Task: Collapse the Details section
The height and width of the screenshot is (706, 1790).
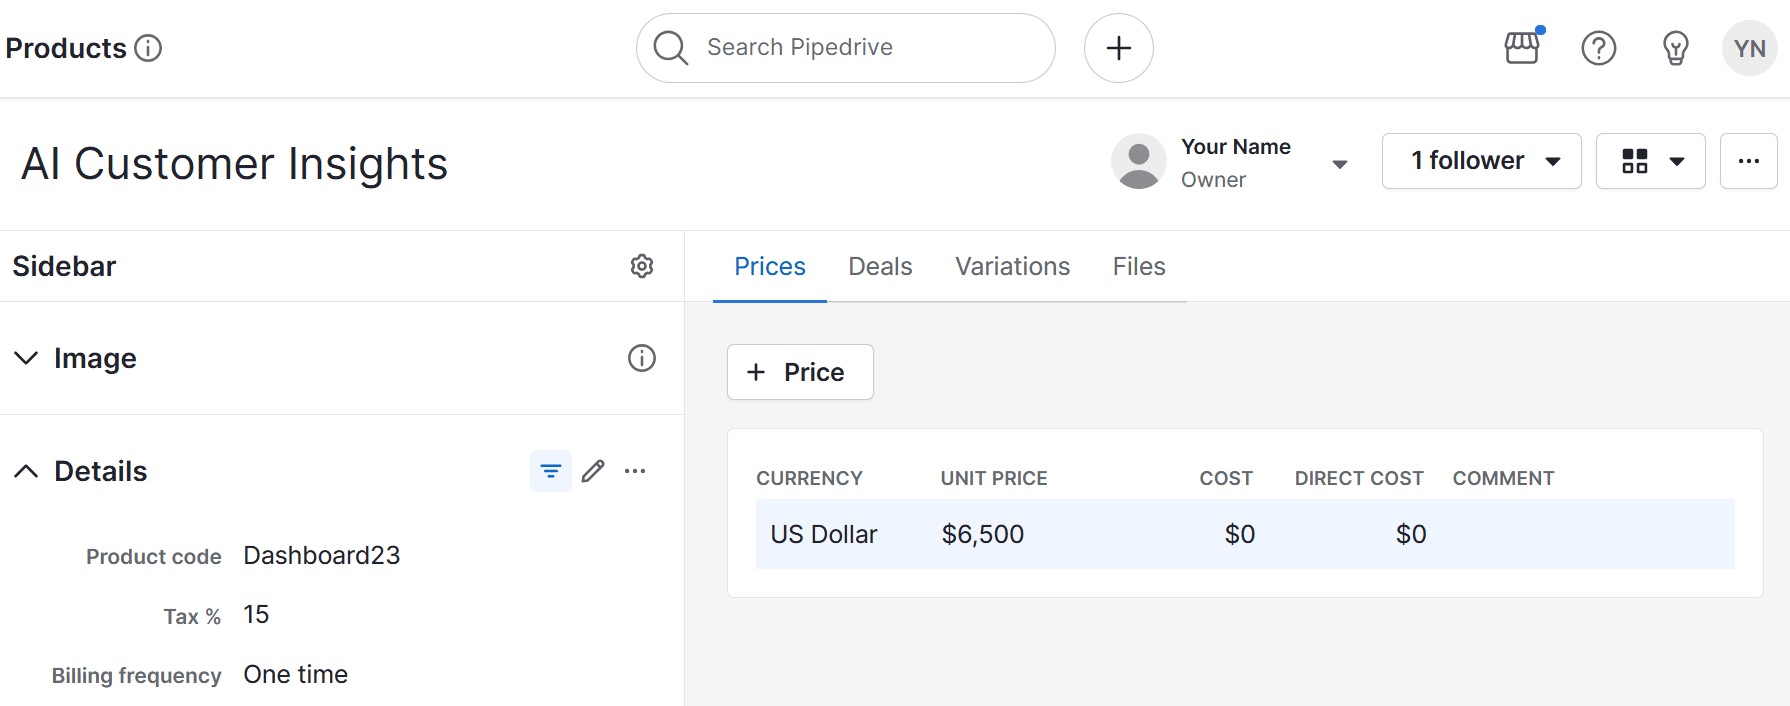Action: 26,471
